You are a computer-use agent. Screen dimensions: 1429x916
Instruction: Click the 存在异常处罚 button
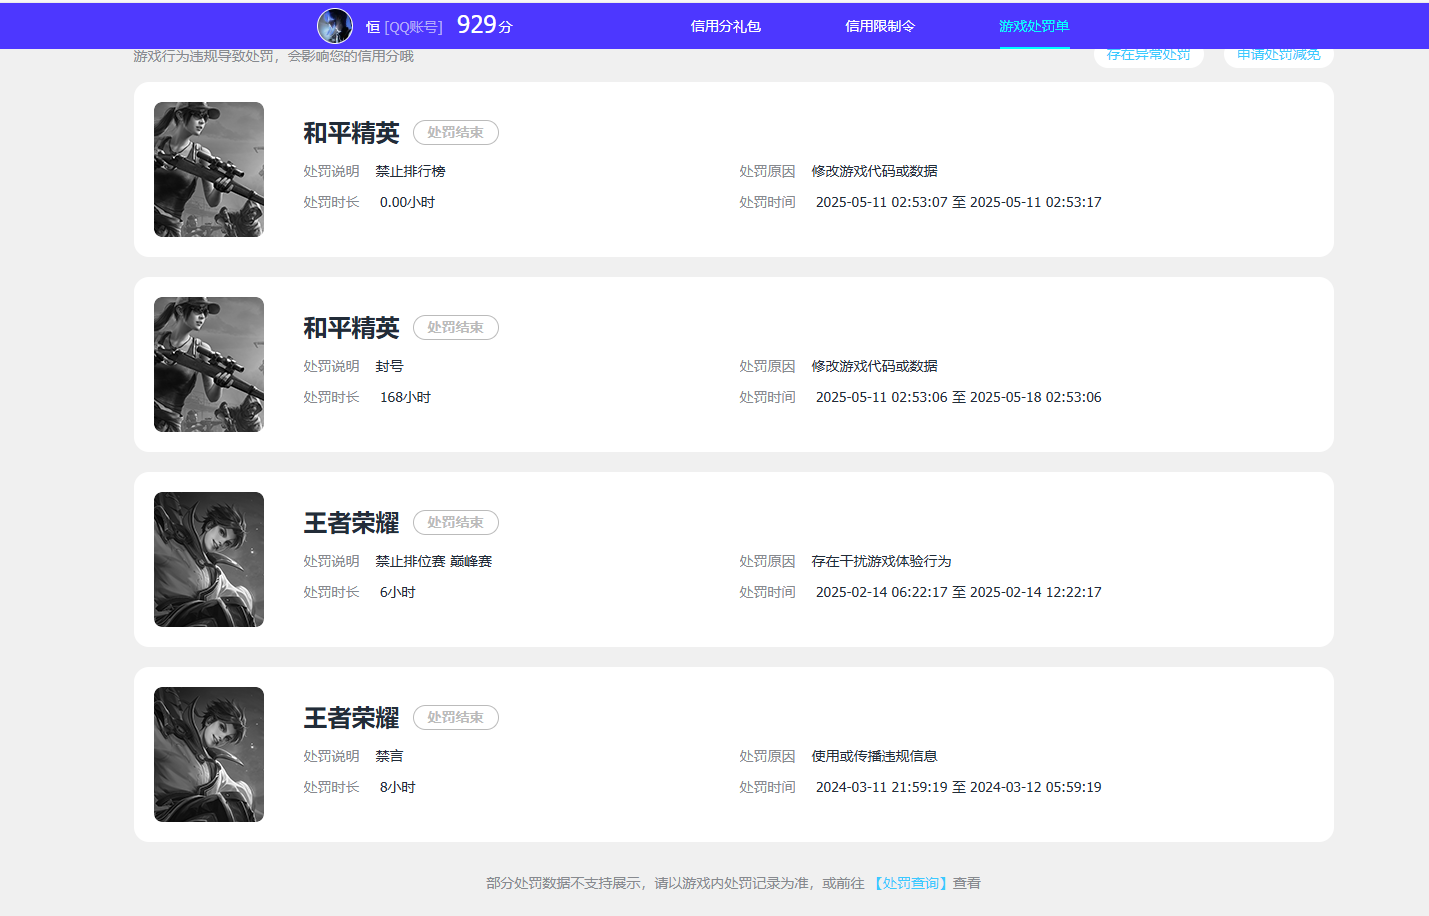coord(1148,56)
